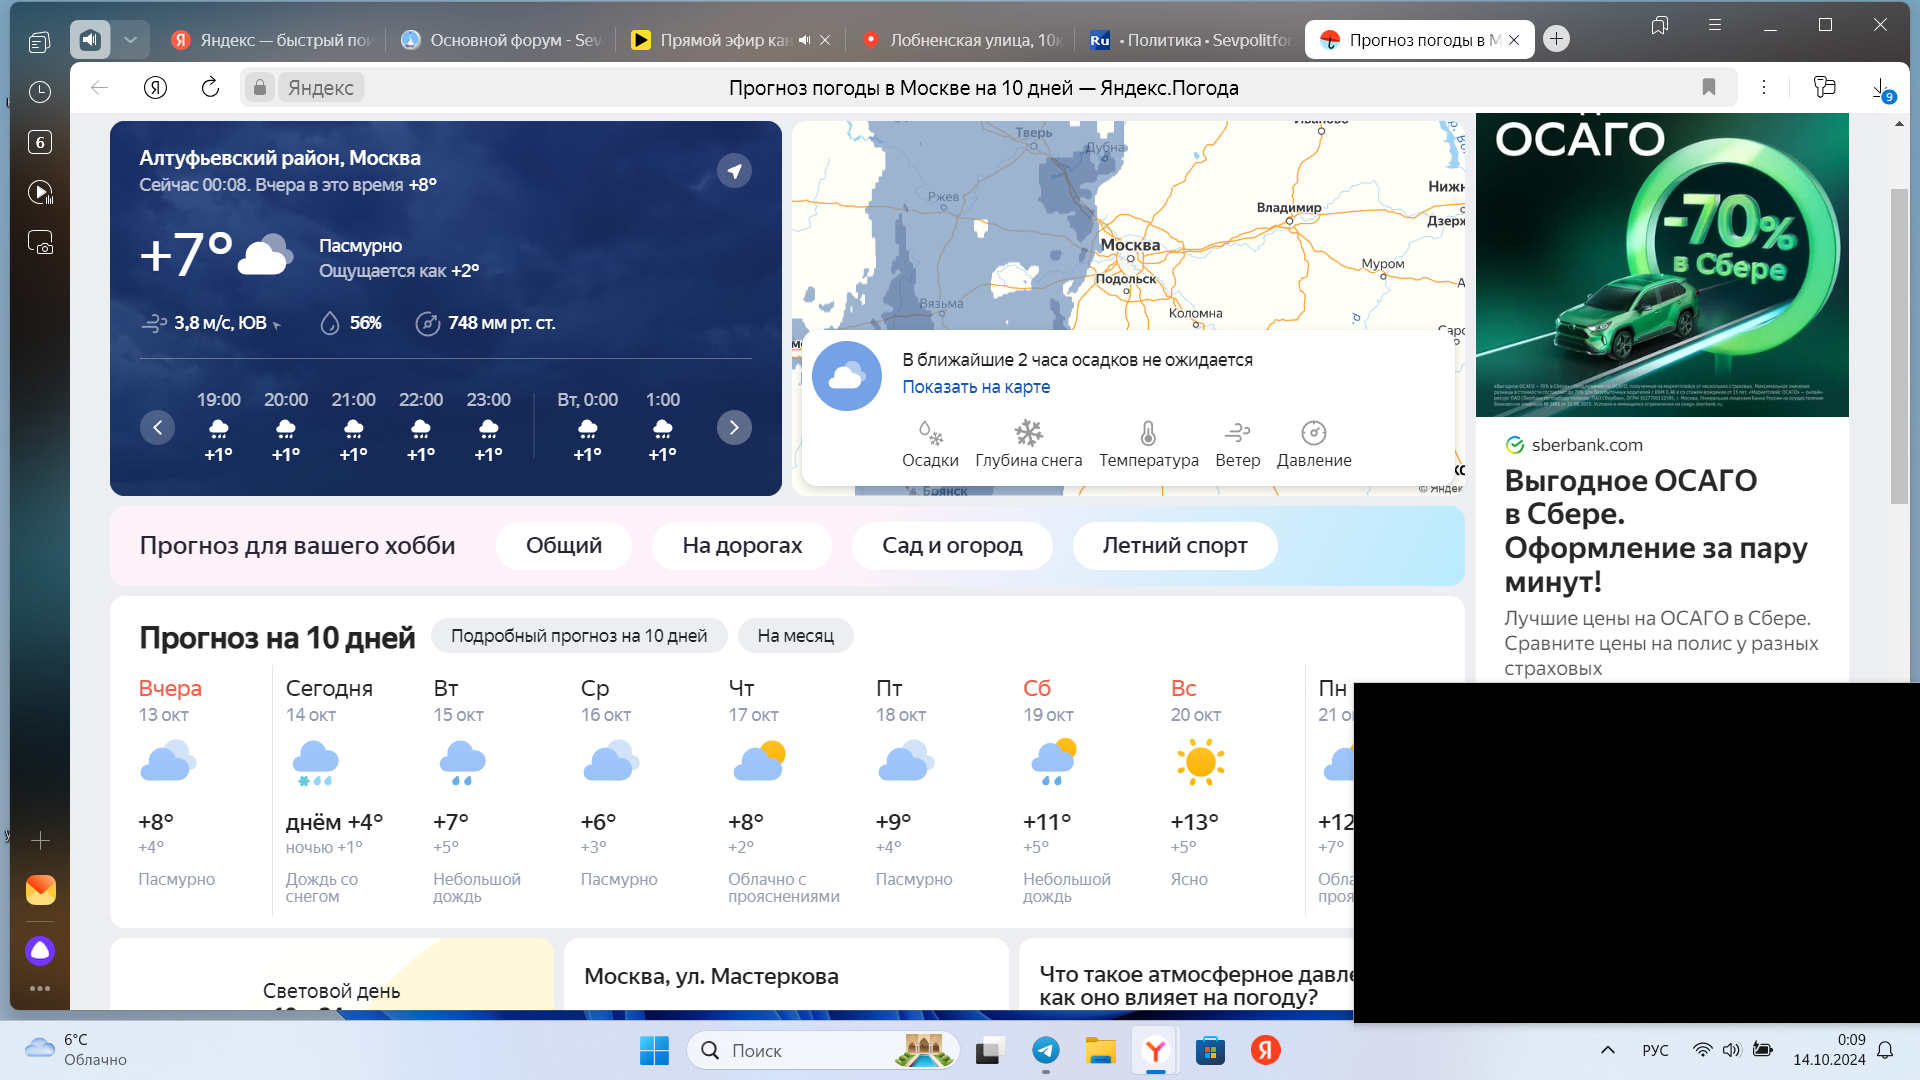
Task: Select the Pressure map layer icon
Action: tap(1313, 433)
